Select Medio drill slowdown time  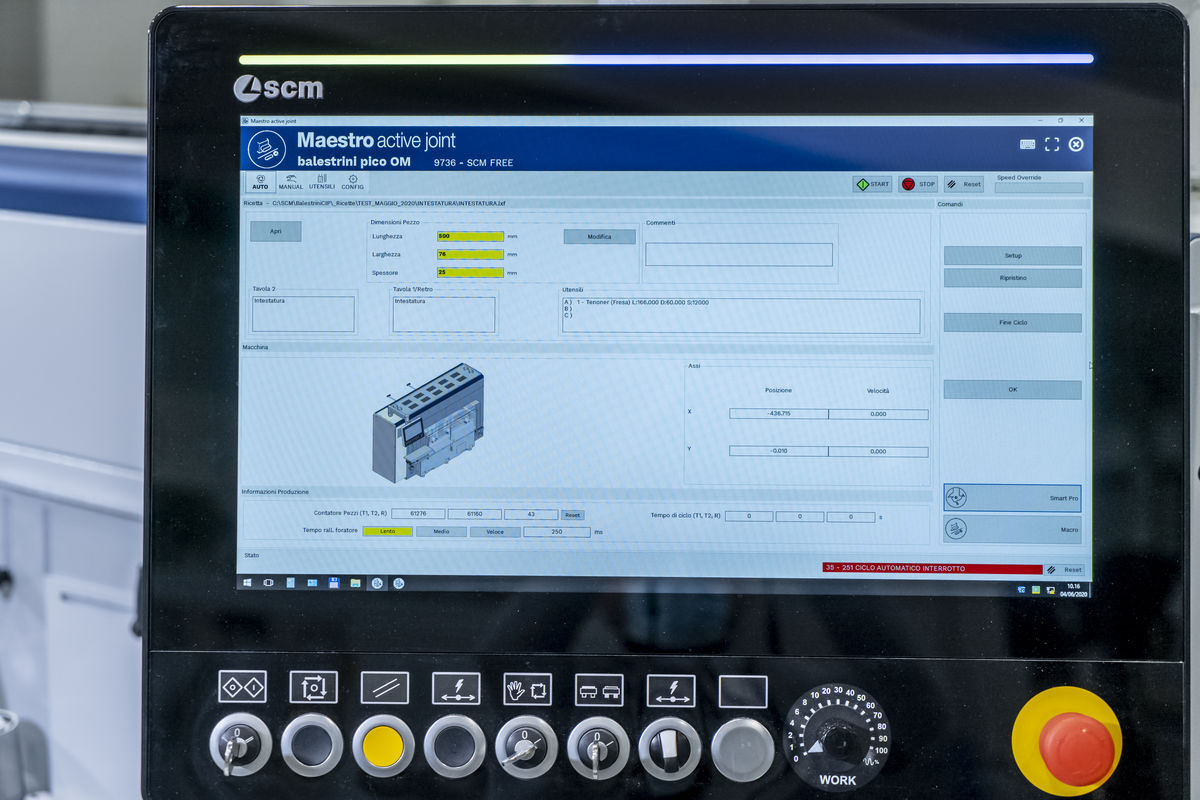[441, 532]
